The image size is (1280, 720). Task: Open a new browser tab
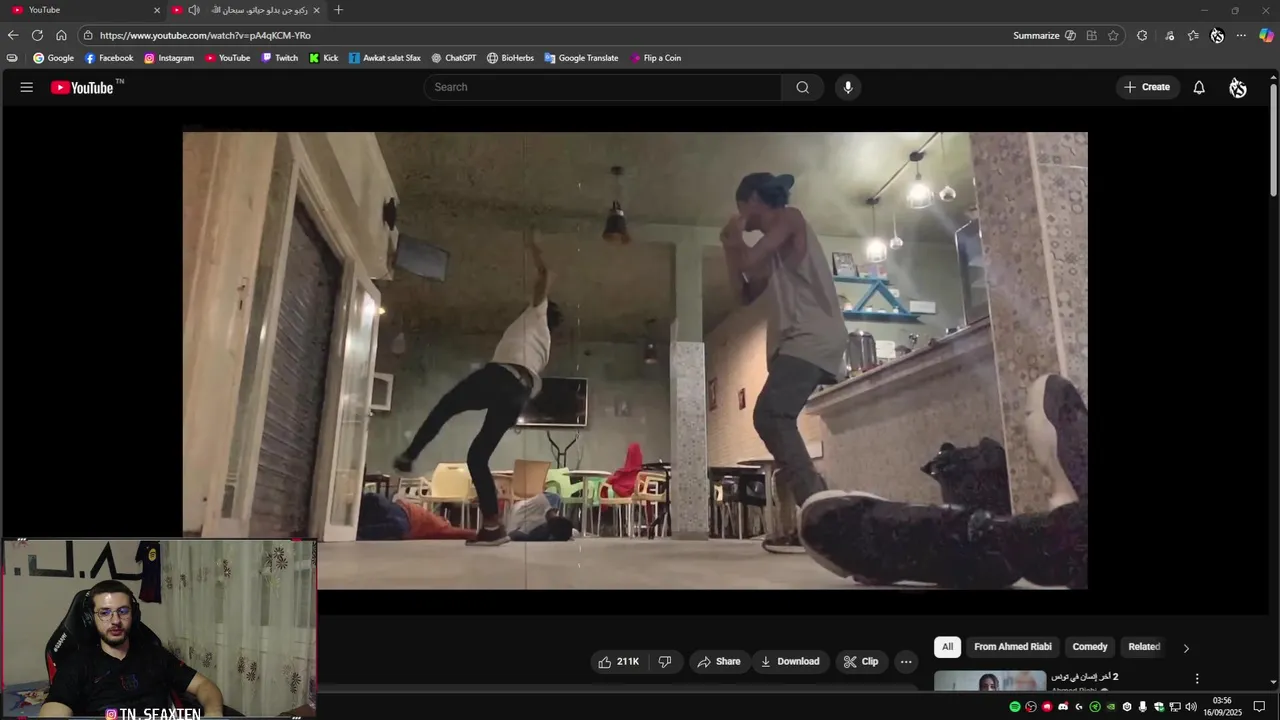pyautogui.click(x=338, y=10)
